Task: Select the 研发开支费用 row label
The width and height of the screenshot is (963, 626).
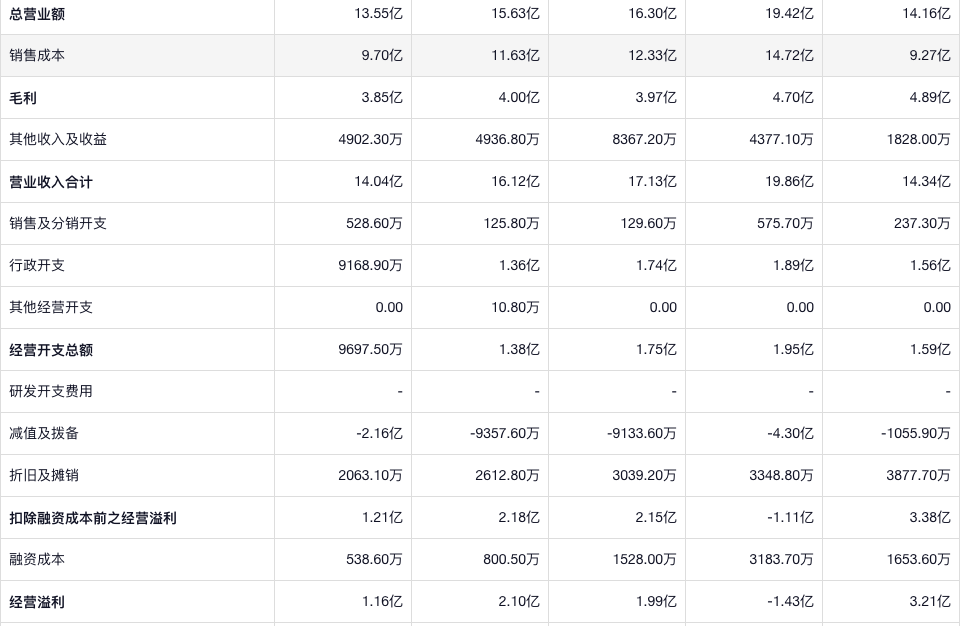Action: pyautogui.click(x=51, y=392)
